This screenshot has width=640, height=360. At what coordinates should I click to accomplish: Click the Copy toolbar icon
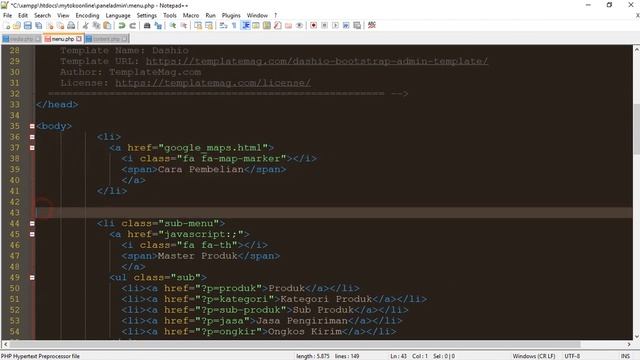click(97, 25)
